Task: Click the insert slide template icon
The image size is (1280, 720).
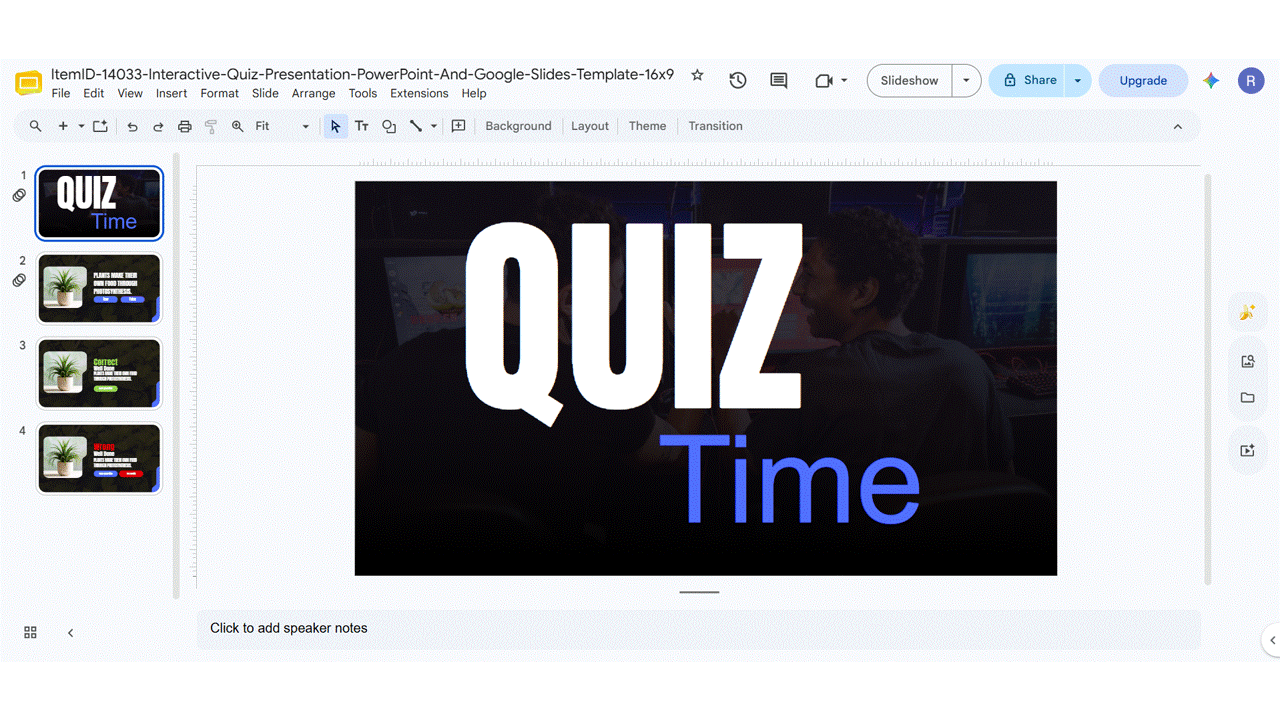Action: tap(100, 126)
